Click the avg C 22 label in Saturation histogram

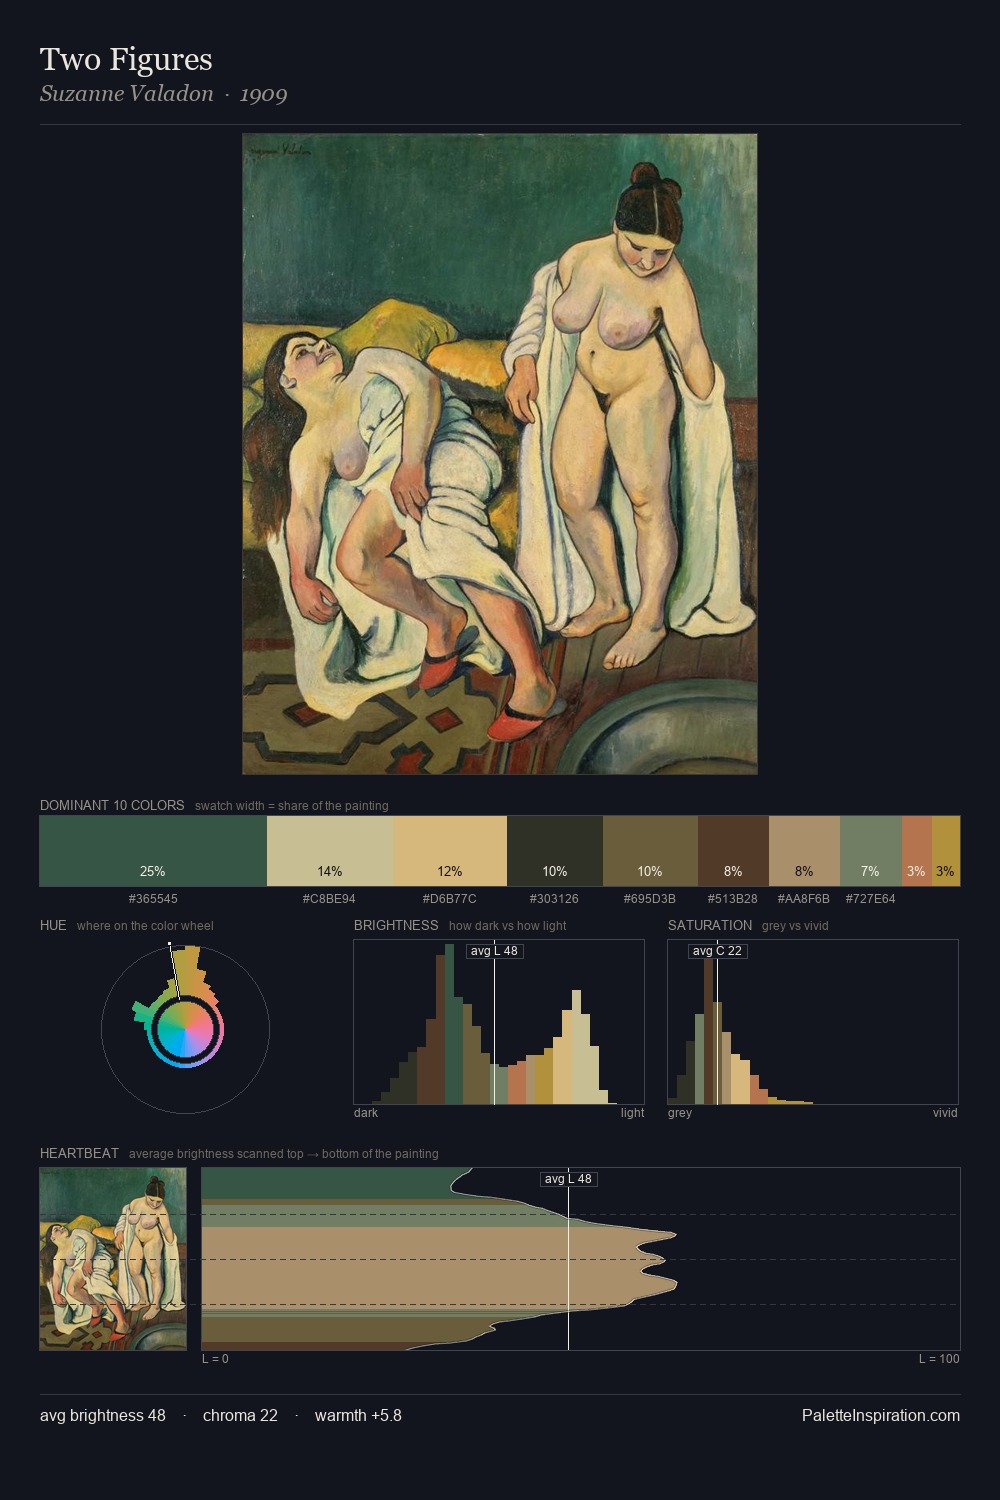pyautogui.click(x=717, y=951)
